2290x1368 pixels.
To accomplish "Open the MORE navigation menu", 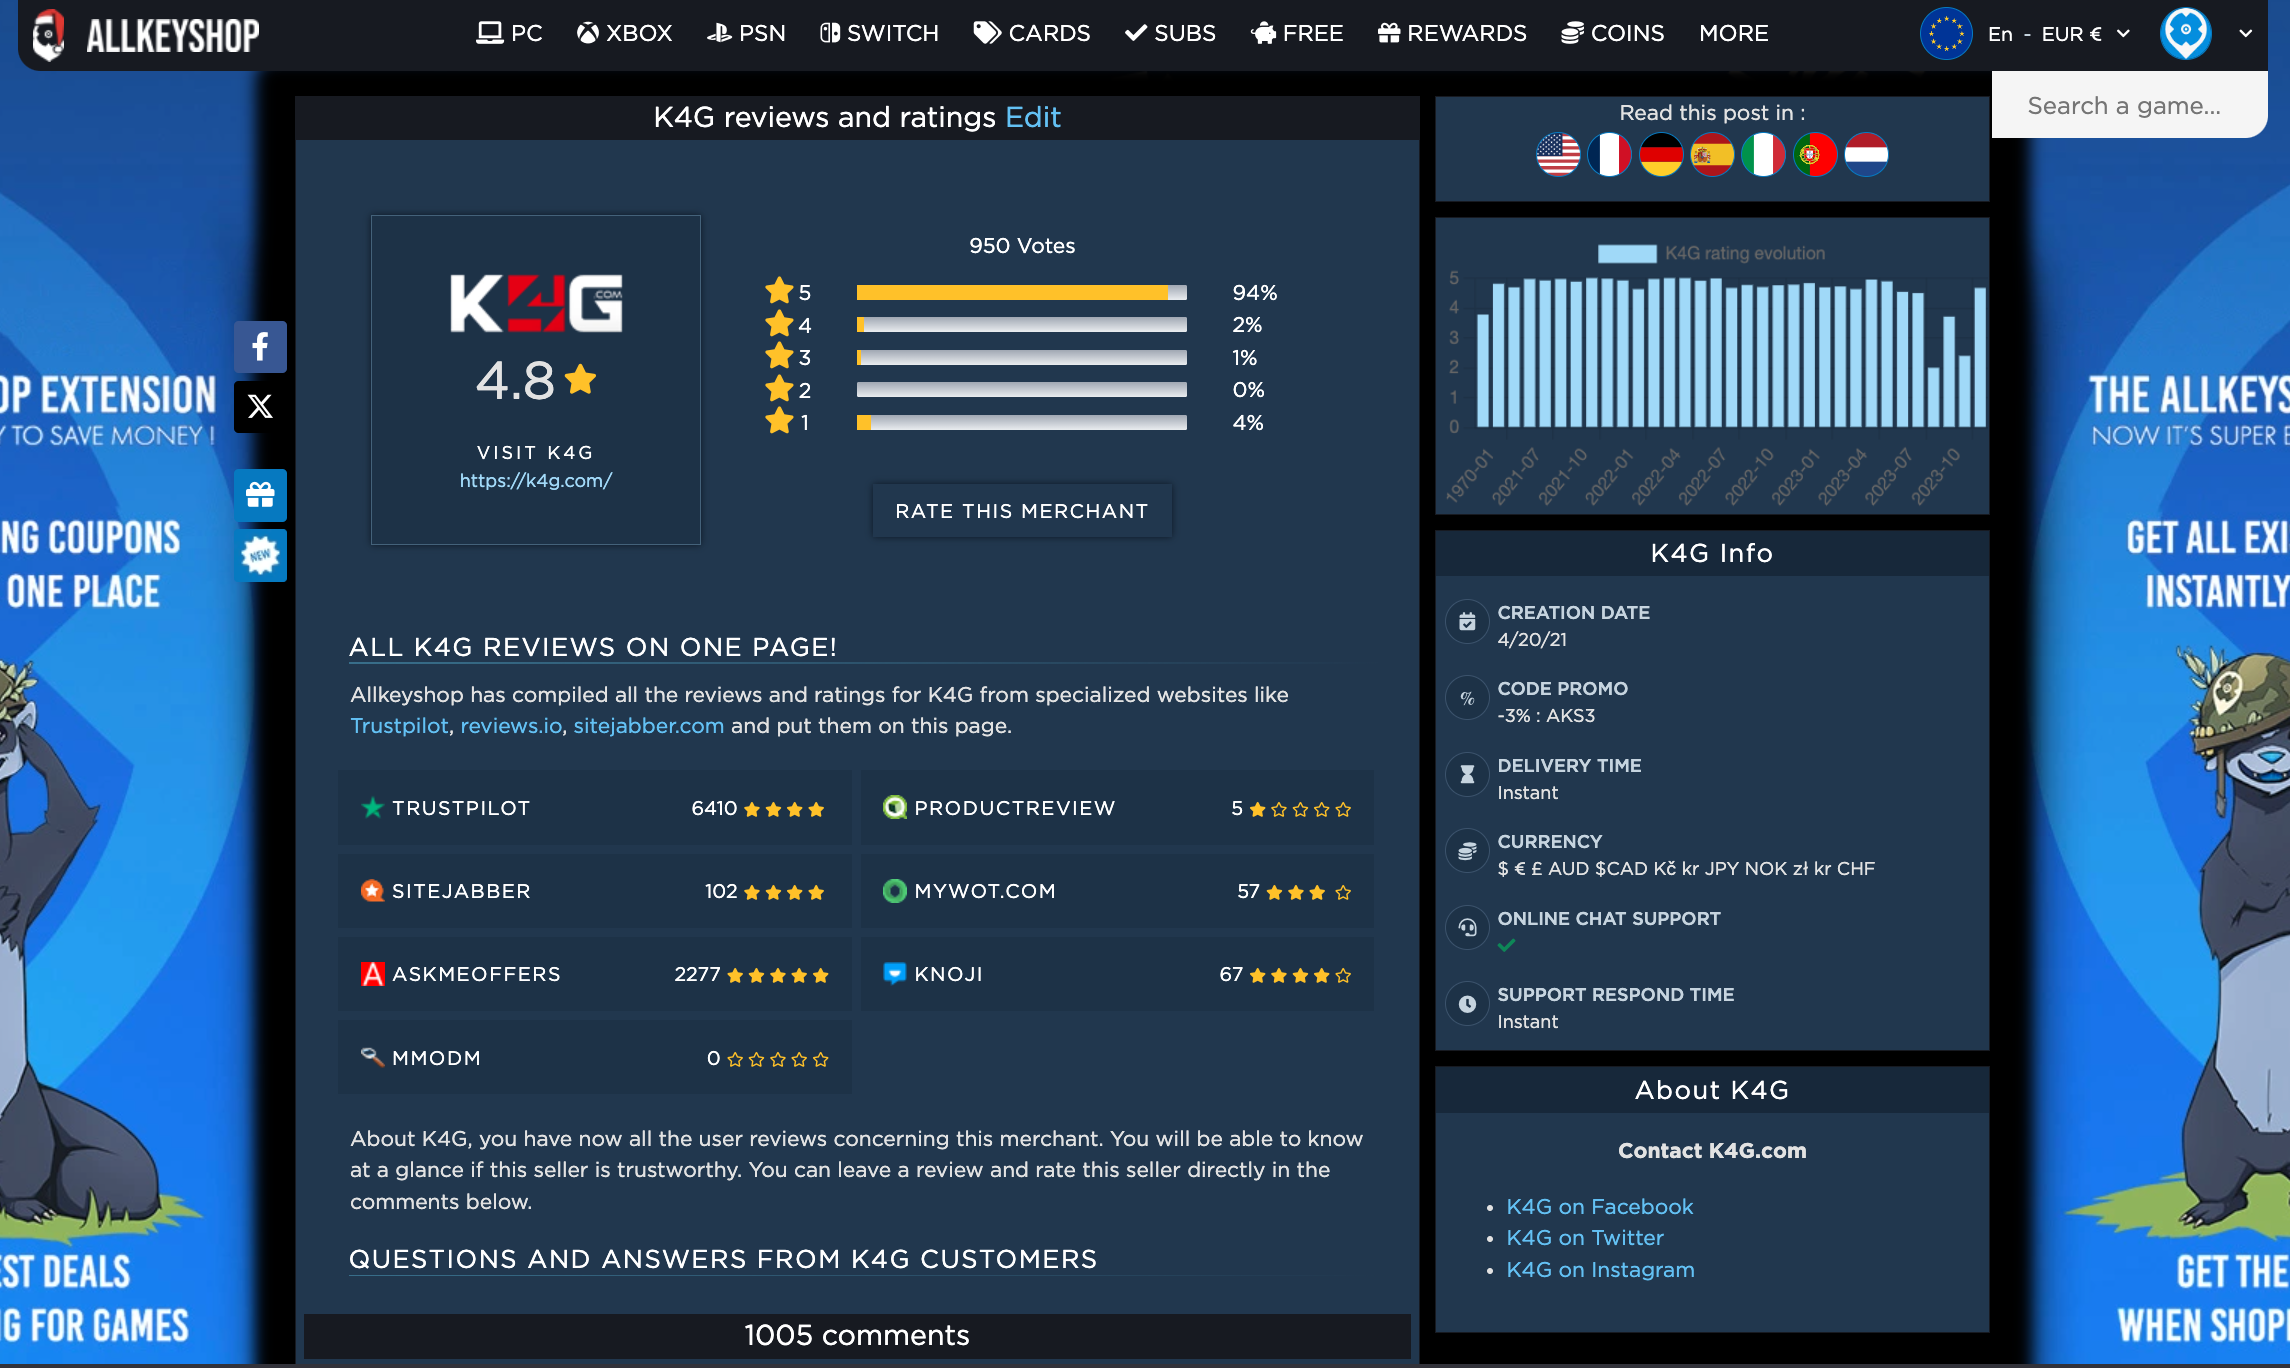I will (x=1733, y=33).
